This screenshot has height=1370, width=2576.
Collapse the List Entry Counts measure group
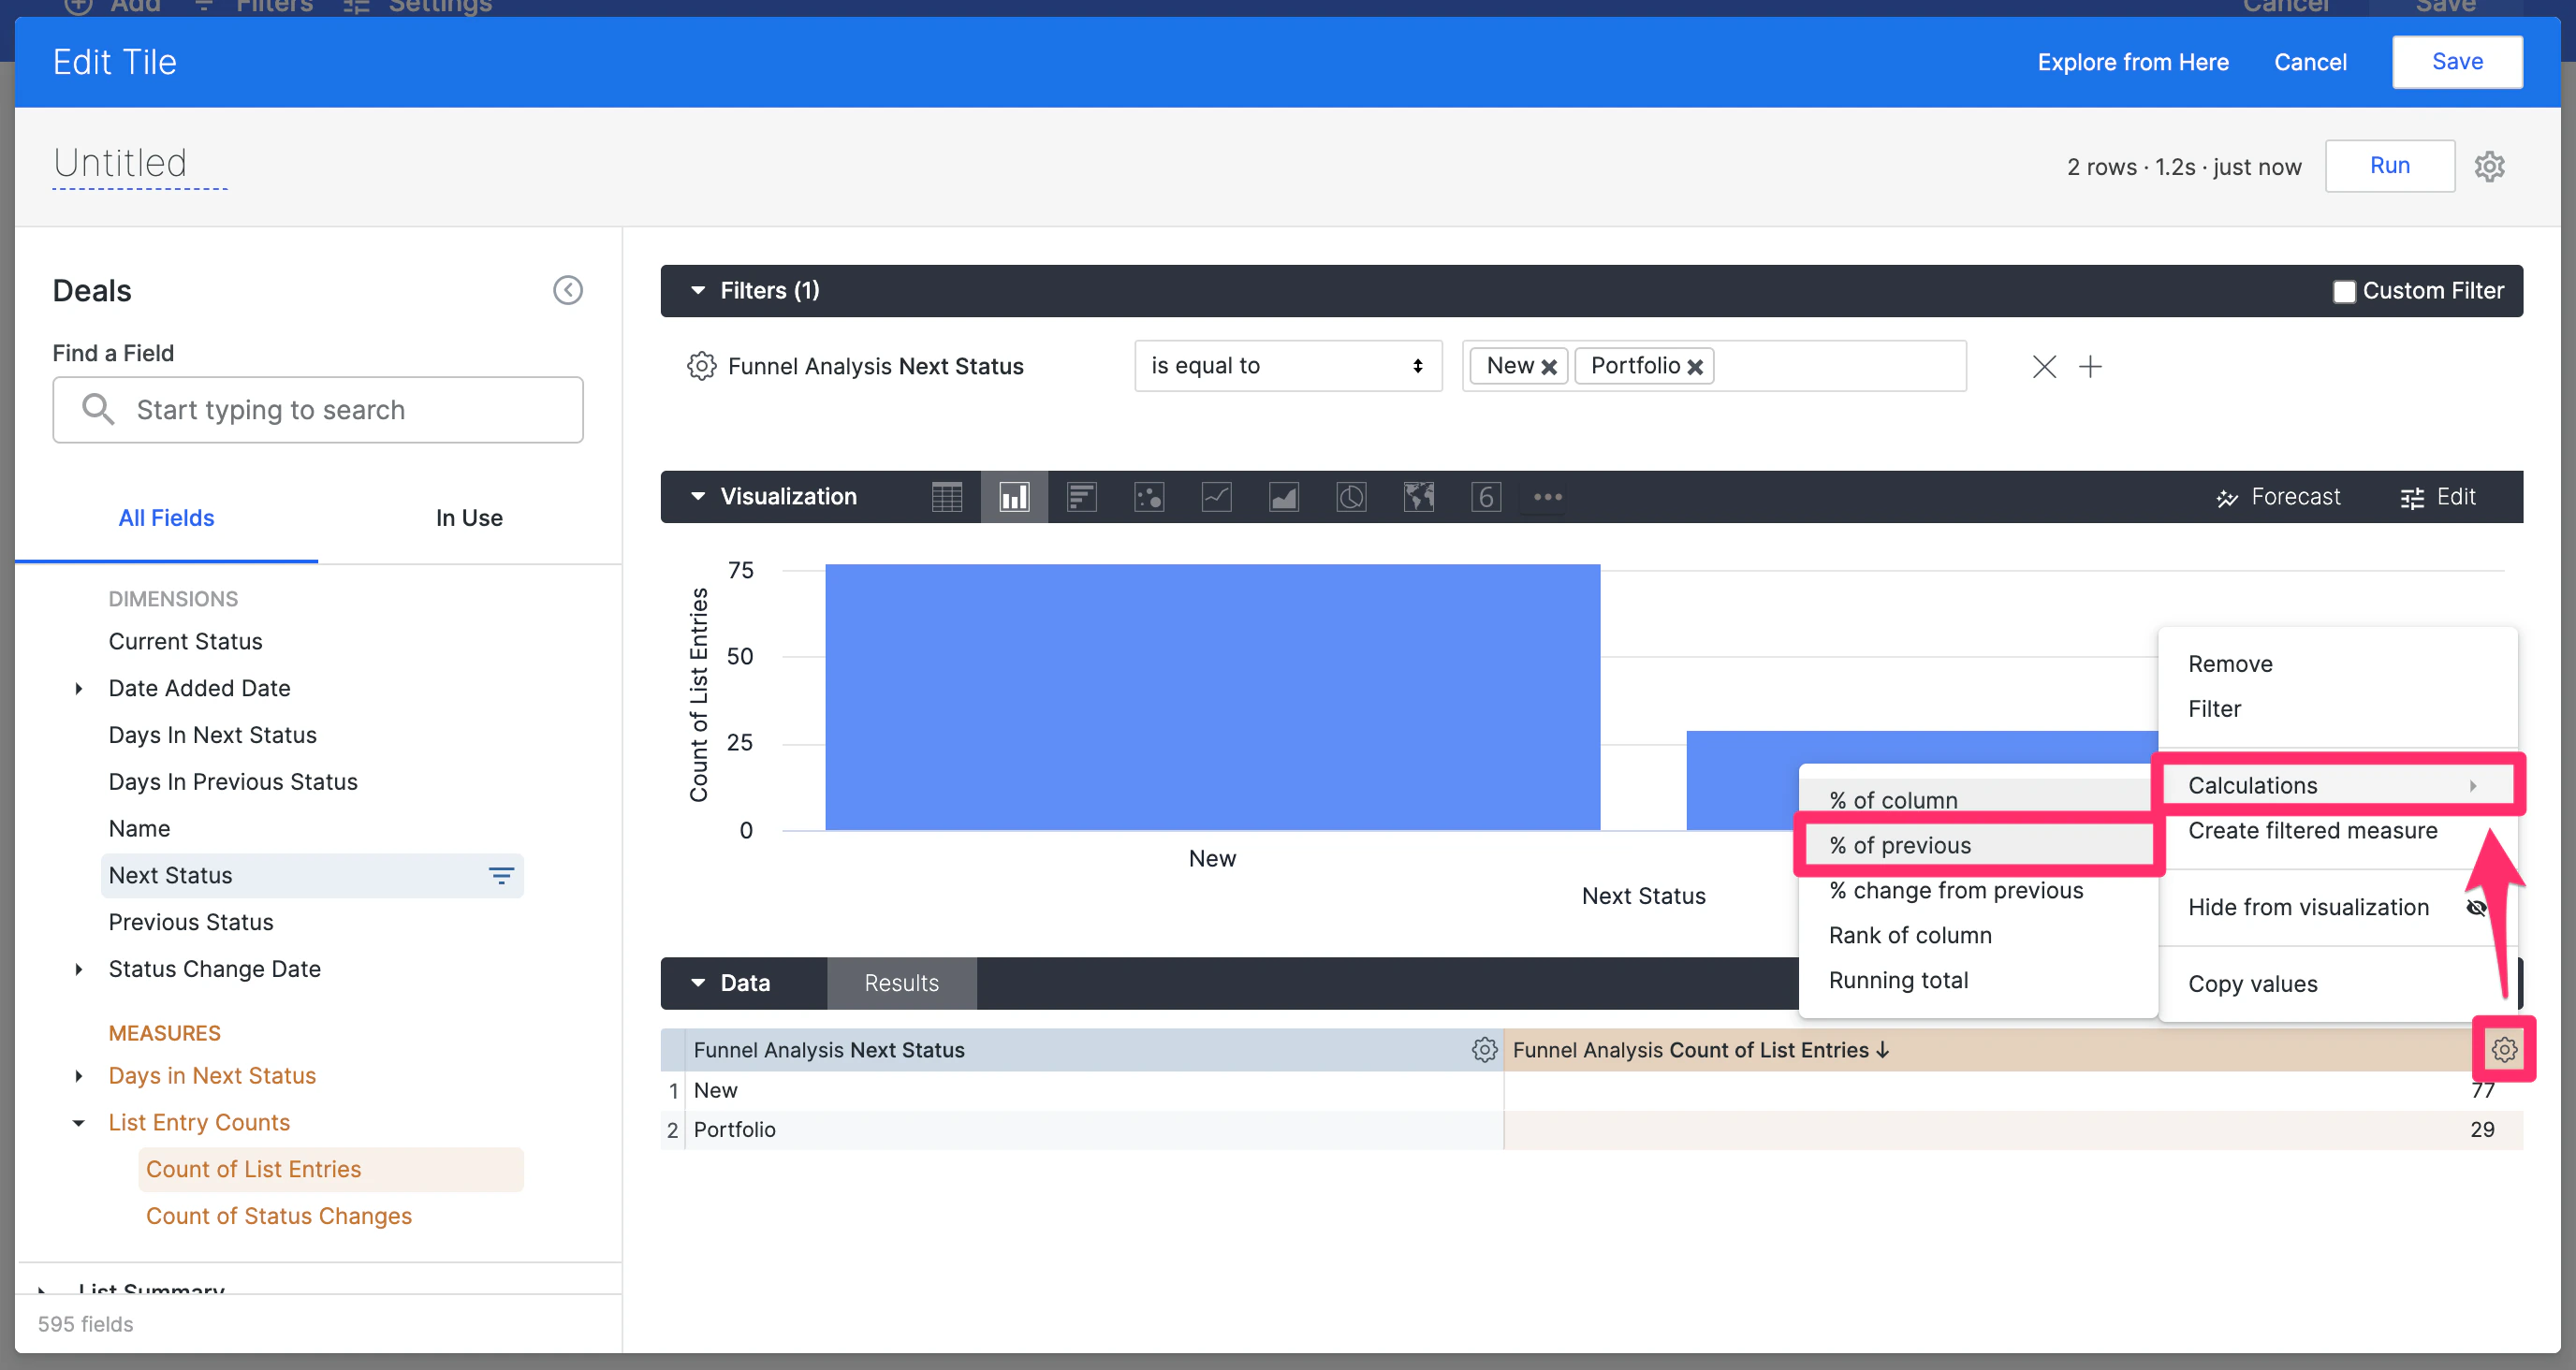click(x=79, y=1122)
